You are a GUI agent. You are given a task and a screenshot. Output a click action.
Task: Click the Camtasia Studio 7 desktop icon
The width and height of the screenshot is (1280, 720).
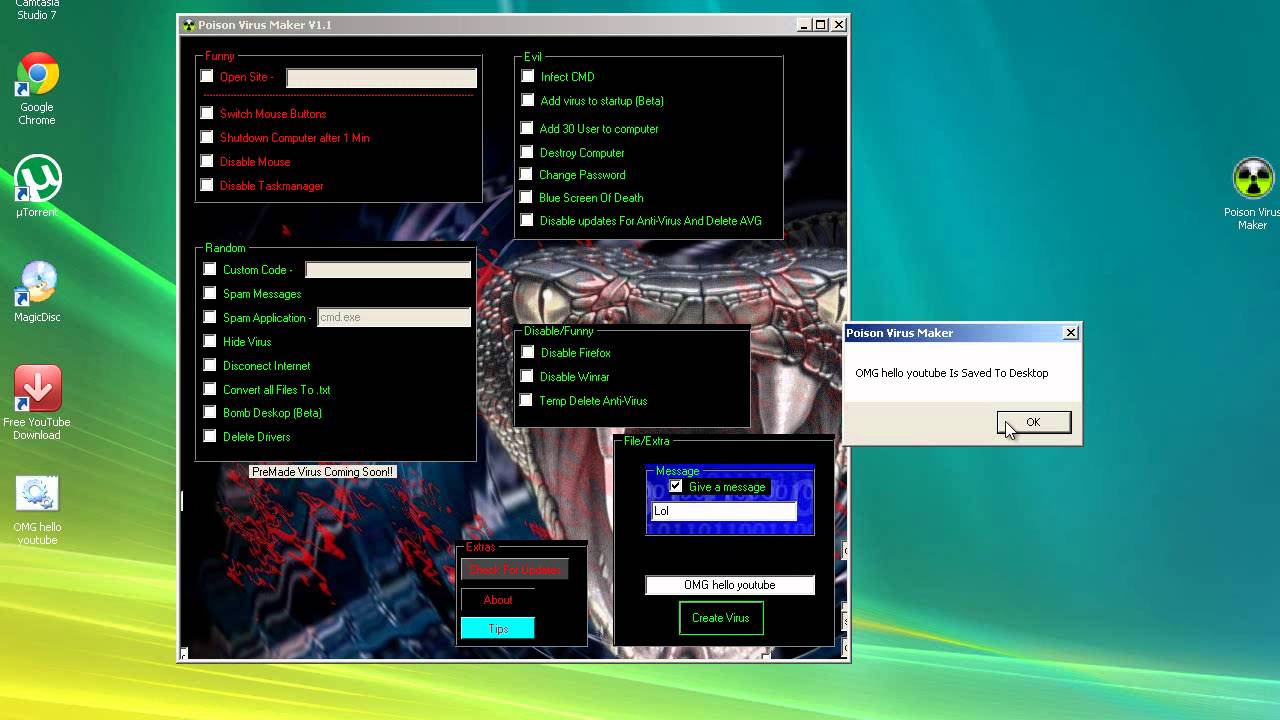(37, 10)
